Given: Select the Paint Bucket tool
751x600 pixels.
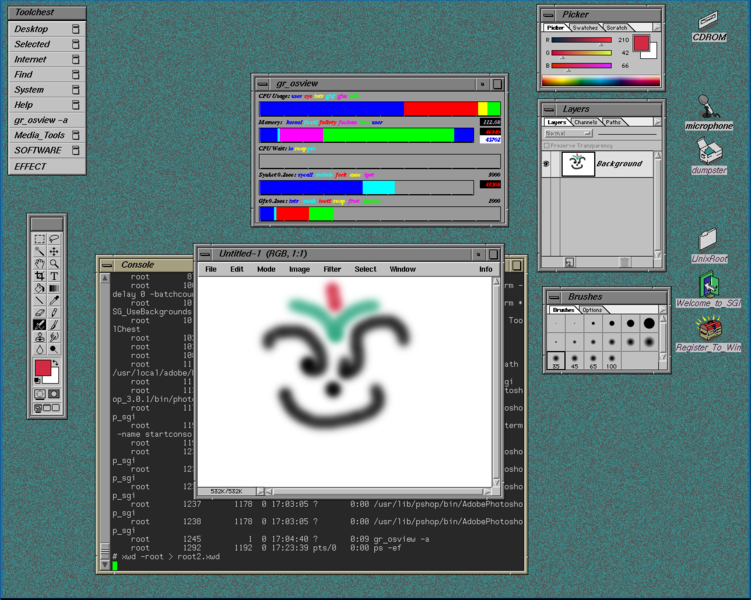Looking at the screenshot, I should point(40,288).
